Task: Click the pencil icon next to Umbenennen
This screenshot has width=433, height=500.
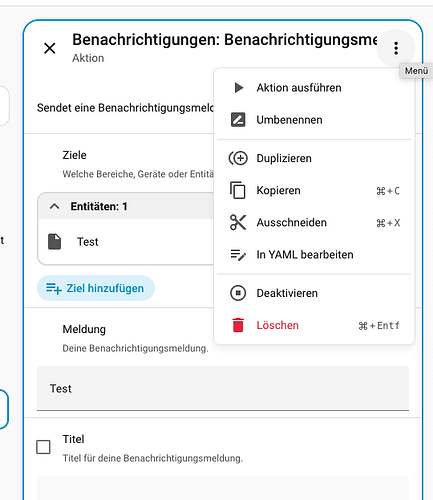Action: [x=238, y=120]
